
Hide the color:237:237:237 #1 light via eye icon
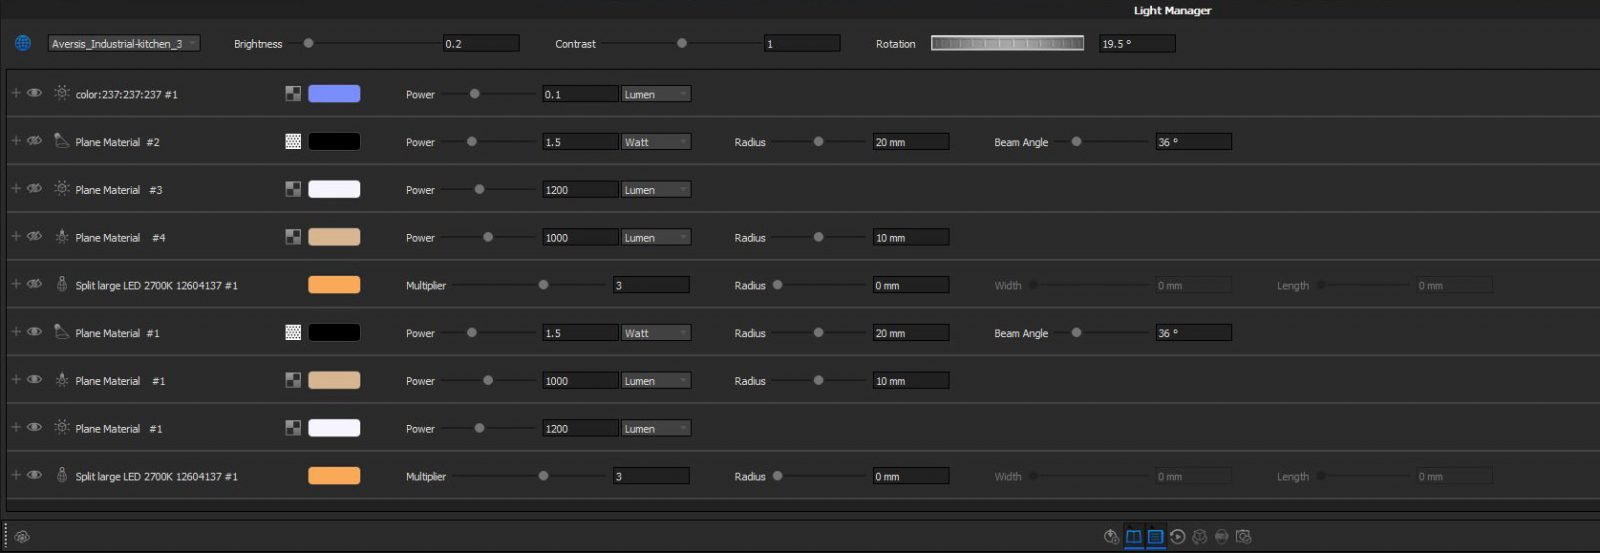pyautogui.click(x=35, y=93)
